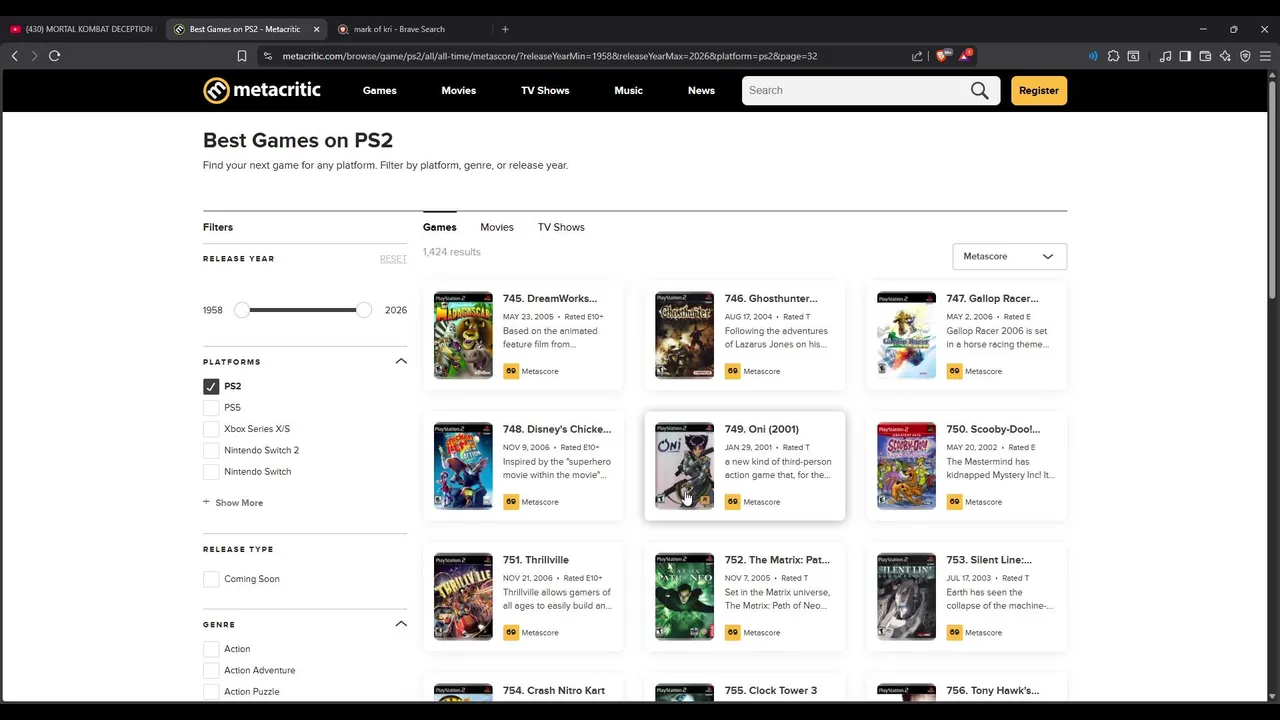Reset the release year filter
This screenshot has width=1280, height=720.
(x=393, y=259)
